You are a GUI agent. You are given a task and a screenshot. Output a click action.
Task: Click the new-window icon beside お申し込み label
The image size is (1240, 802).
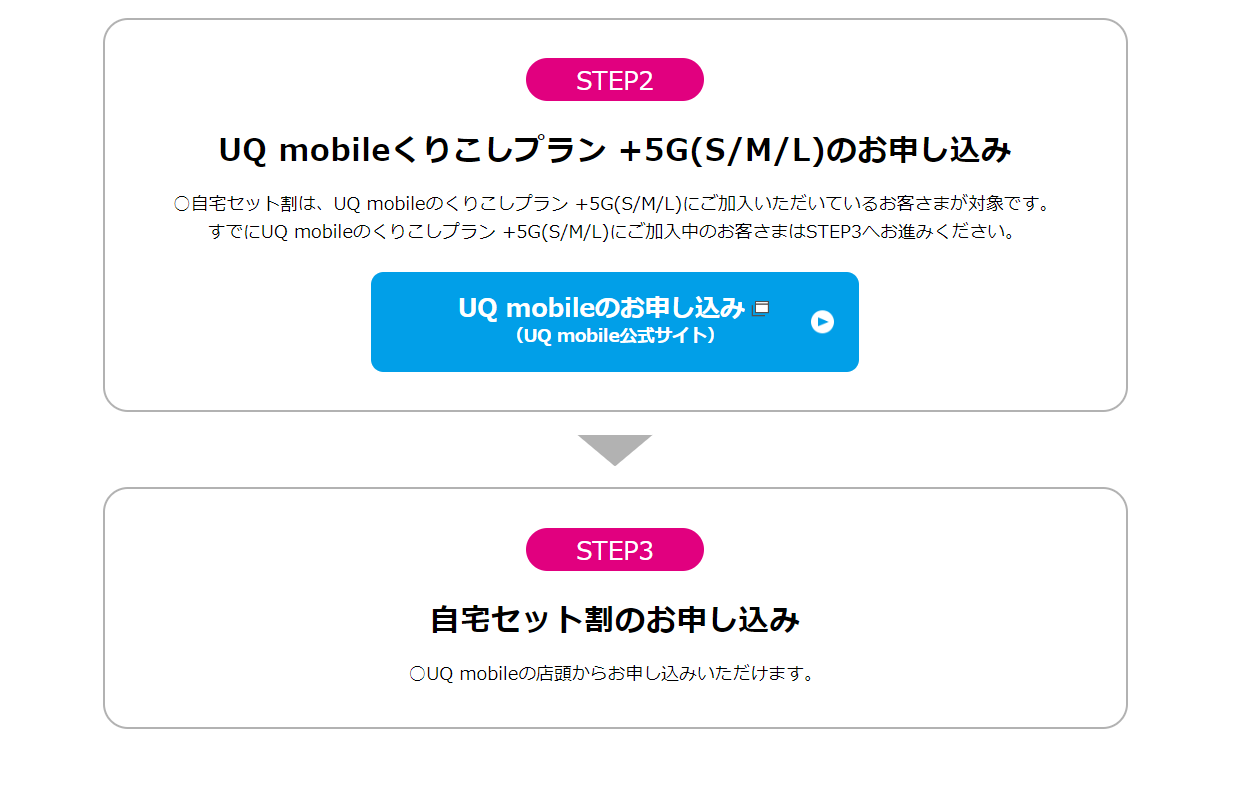coord(761,308)
